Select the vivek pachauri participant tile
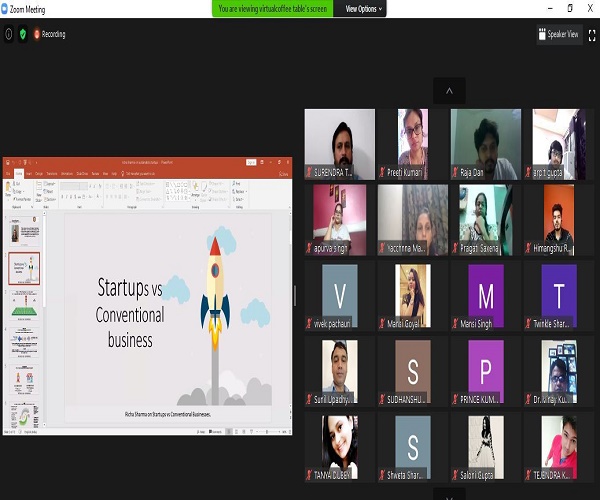Viewport: 600px width, 500px height. pyautogui.click(x=339, y=296)
